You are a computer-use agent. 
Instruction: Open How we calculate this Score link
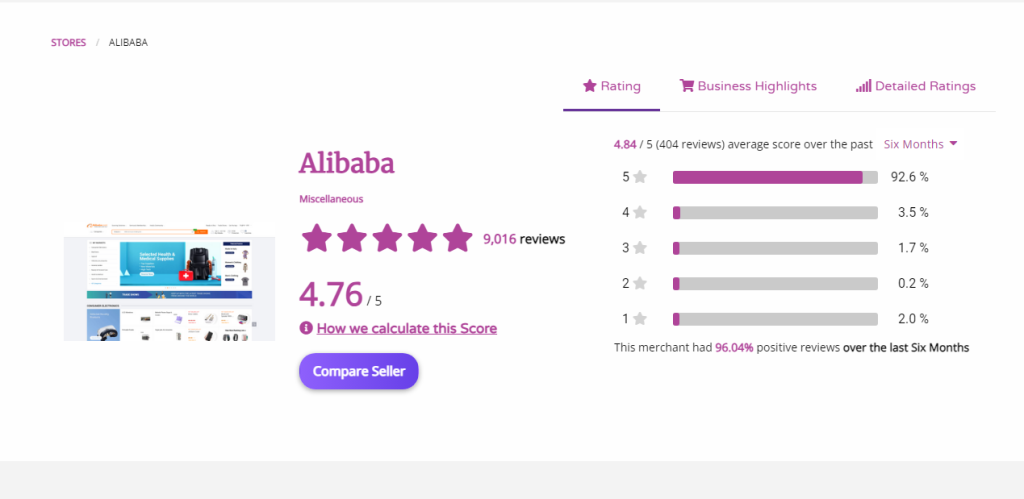pos(406,328)
